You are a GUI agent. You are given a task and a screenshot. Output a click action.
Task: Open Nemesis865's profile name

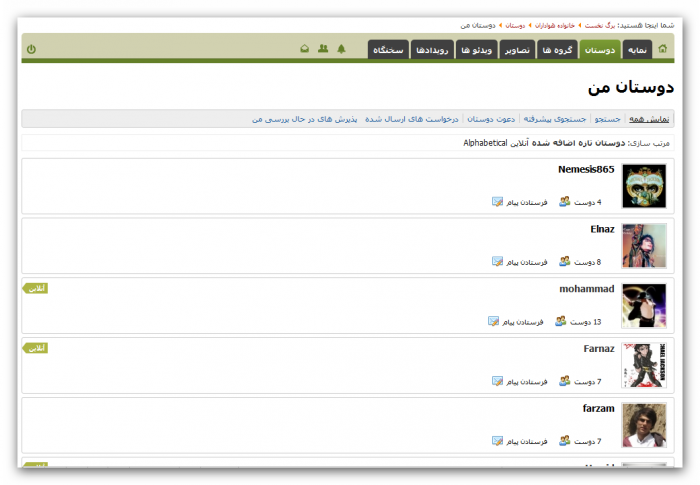point(586,169)
